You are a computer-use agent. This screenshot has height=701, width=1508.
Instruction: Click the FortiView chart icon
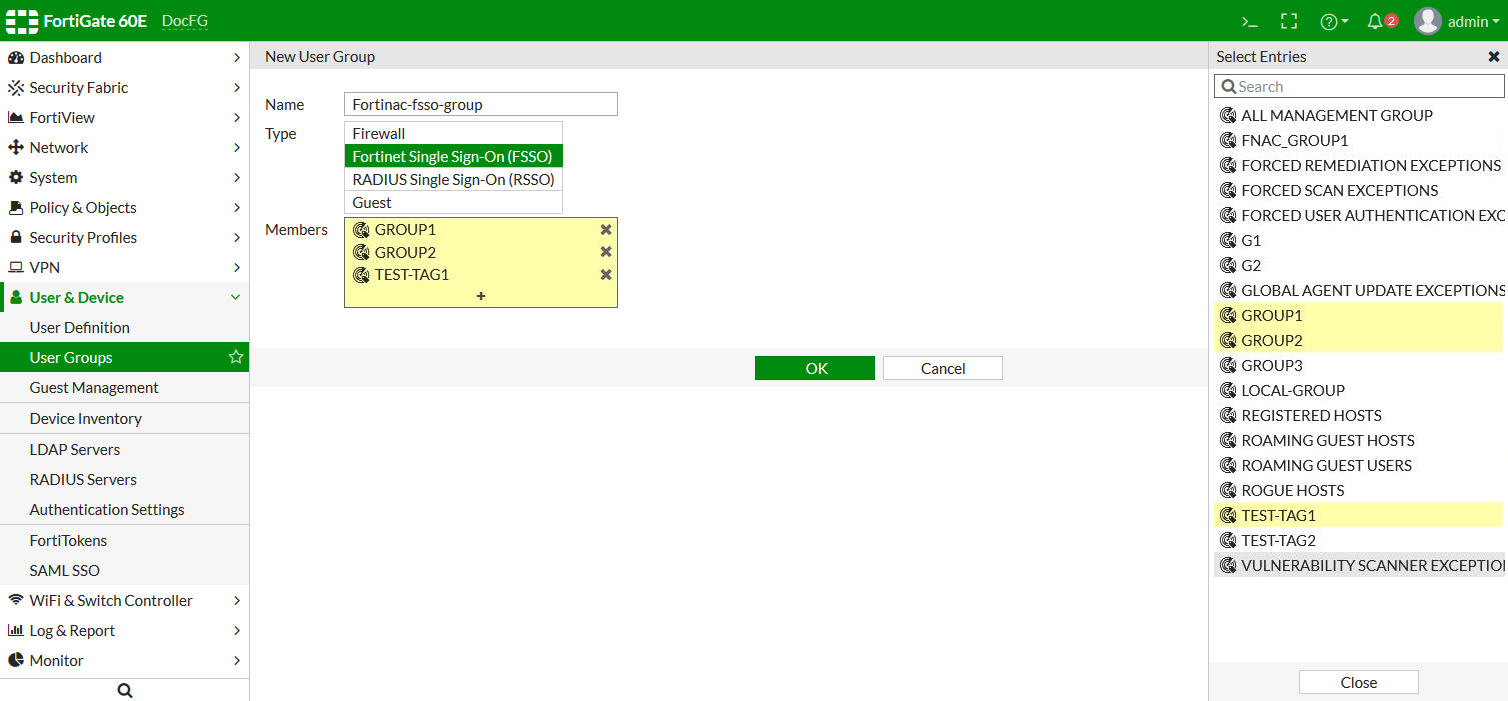coord(16,118)
